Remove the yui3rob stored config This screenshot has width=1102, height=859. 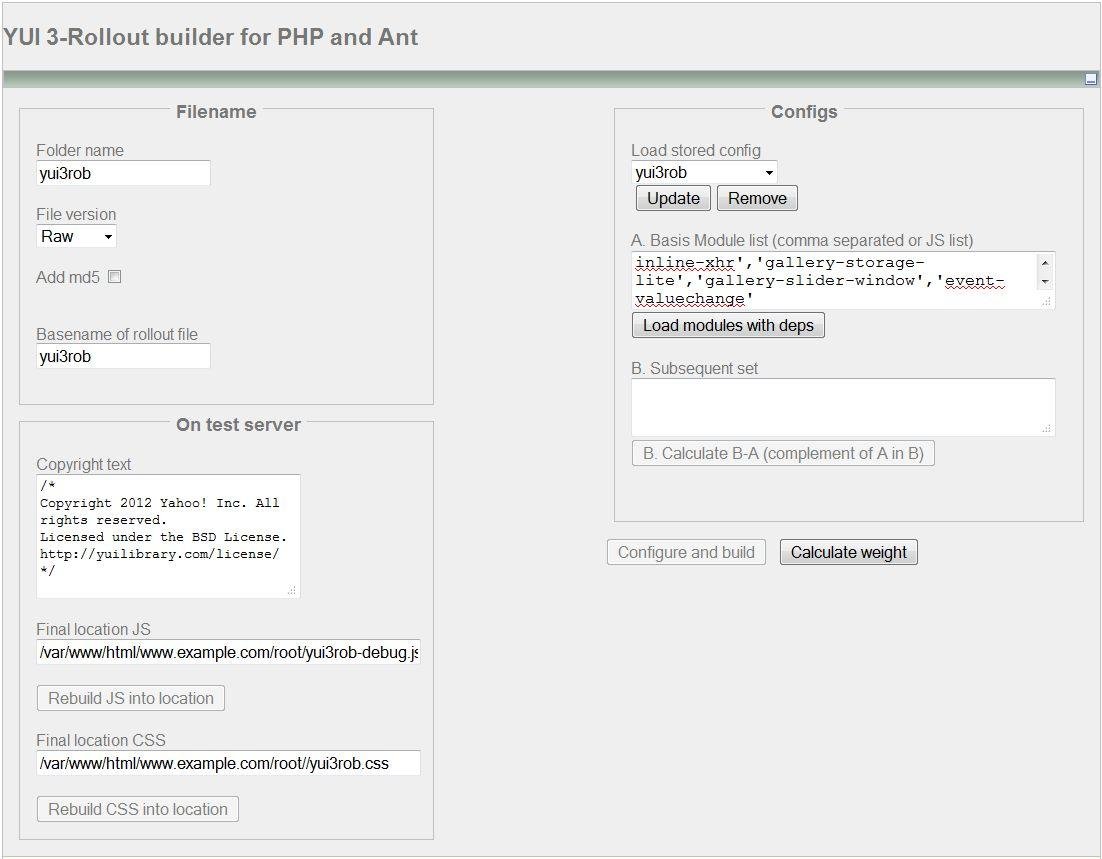click(x=757, y=198)
